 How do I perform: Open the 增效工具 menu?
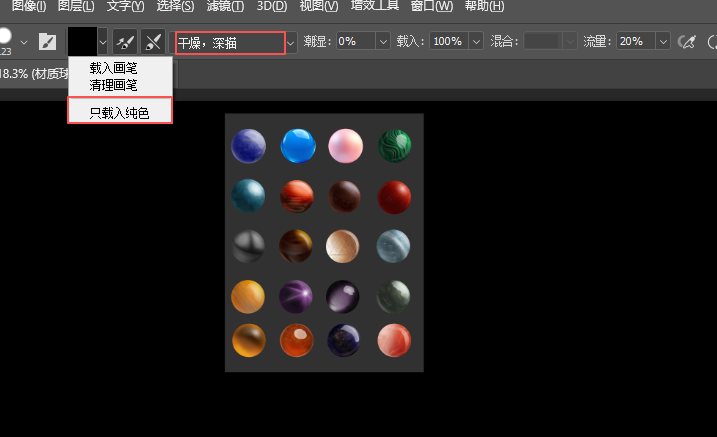(375, 6)
